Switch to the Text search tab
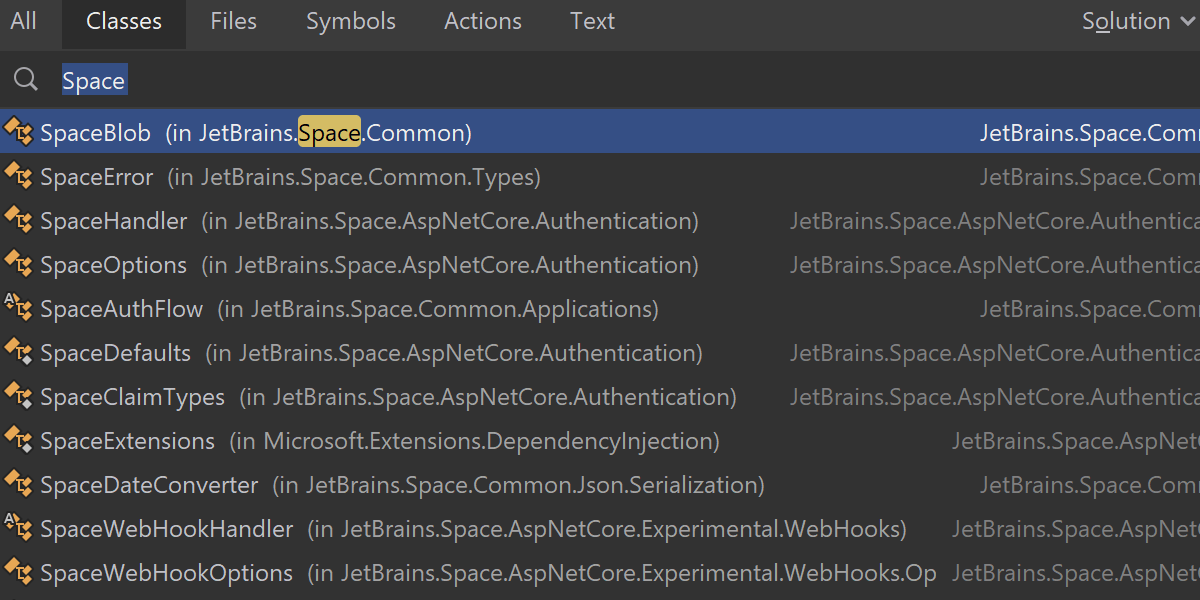Screen dimensions: 1200x600 pos(592,22)
